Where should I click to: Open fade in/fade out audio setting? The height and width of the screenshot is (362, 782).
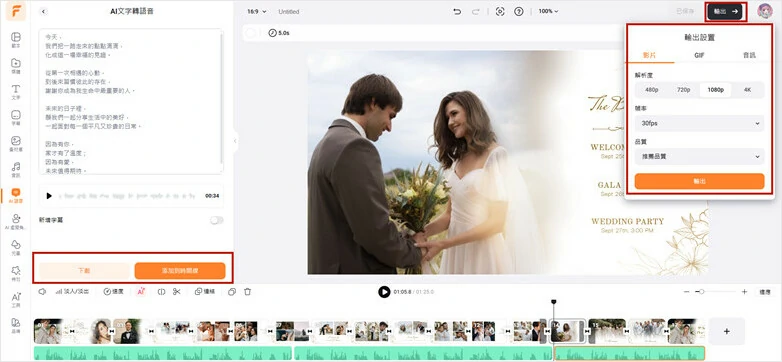coord(72,291)
